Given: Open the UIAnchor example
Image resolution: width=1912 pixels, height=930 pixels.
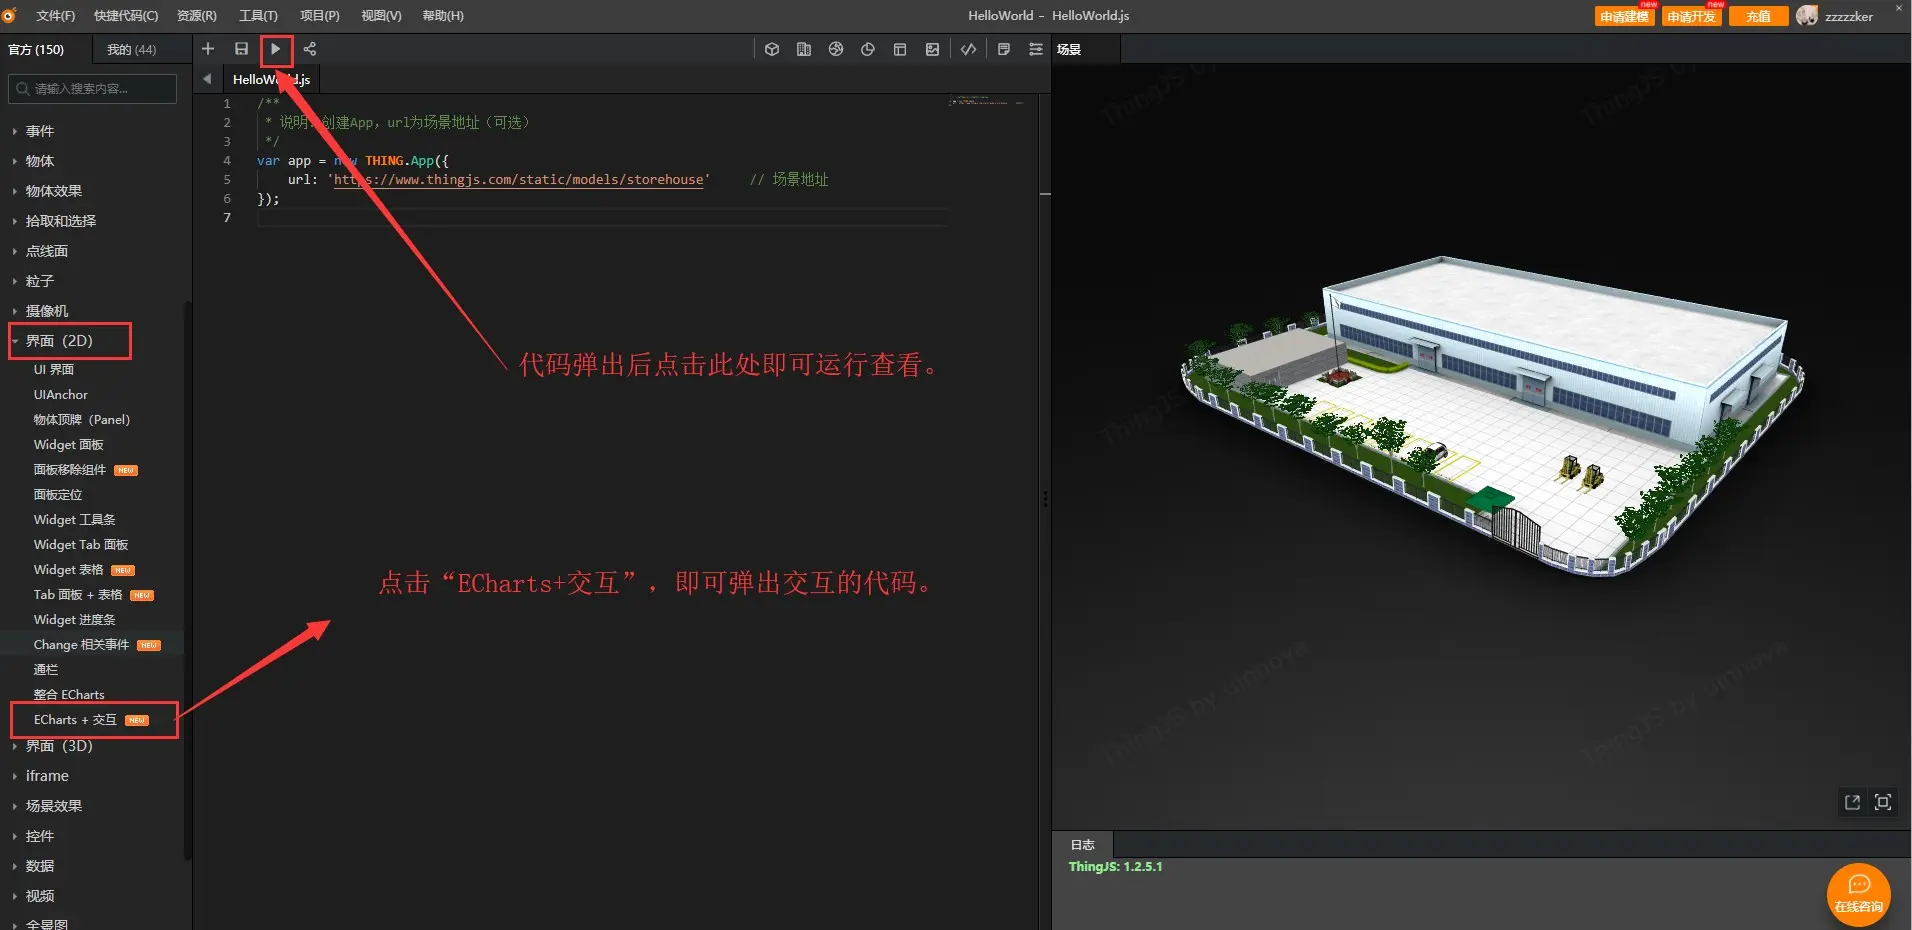Looking at the screenshot, I should (x=61, y=395).
